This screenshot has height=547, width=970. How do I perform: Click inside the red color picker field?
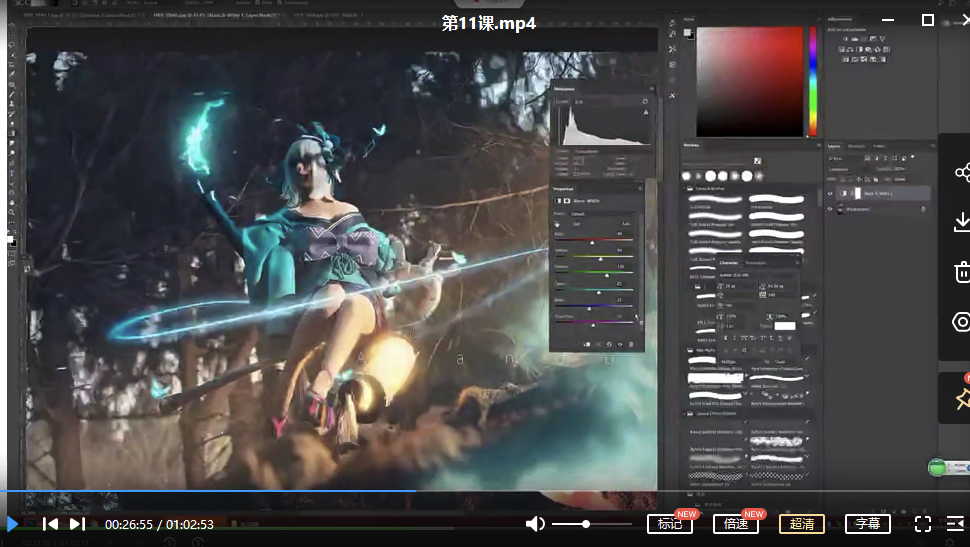(749, 82)
